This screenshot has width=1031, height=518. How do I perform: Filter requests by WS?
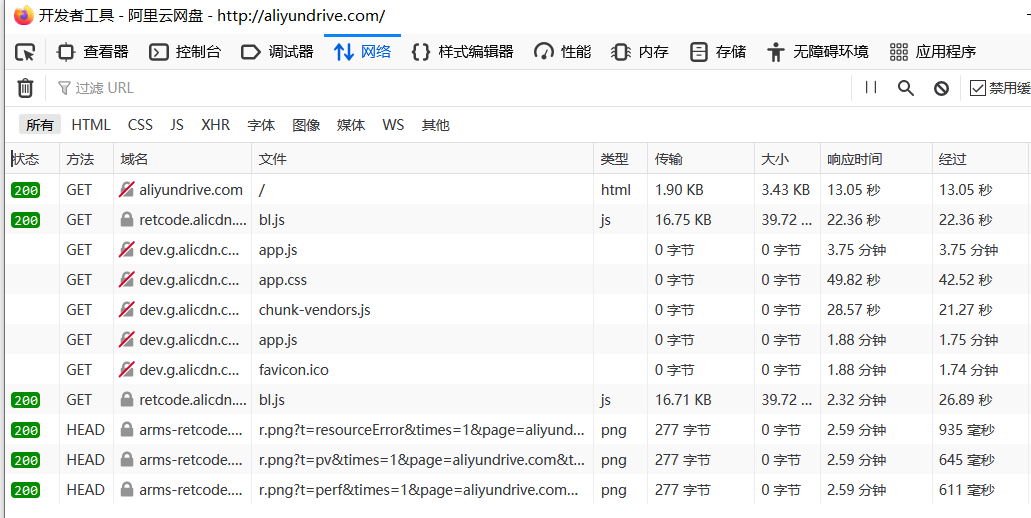393,125
